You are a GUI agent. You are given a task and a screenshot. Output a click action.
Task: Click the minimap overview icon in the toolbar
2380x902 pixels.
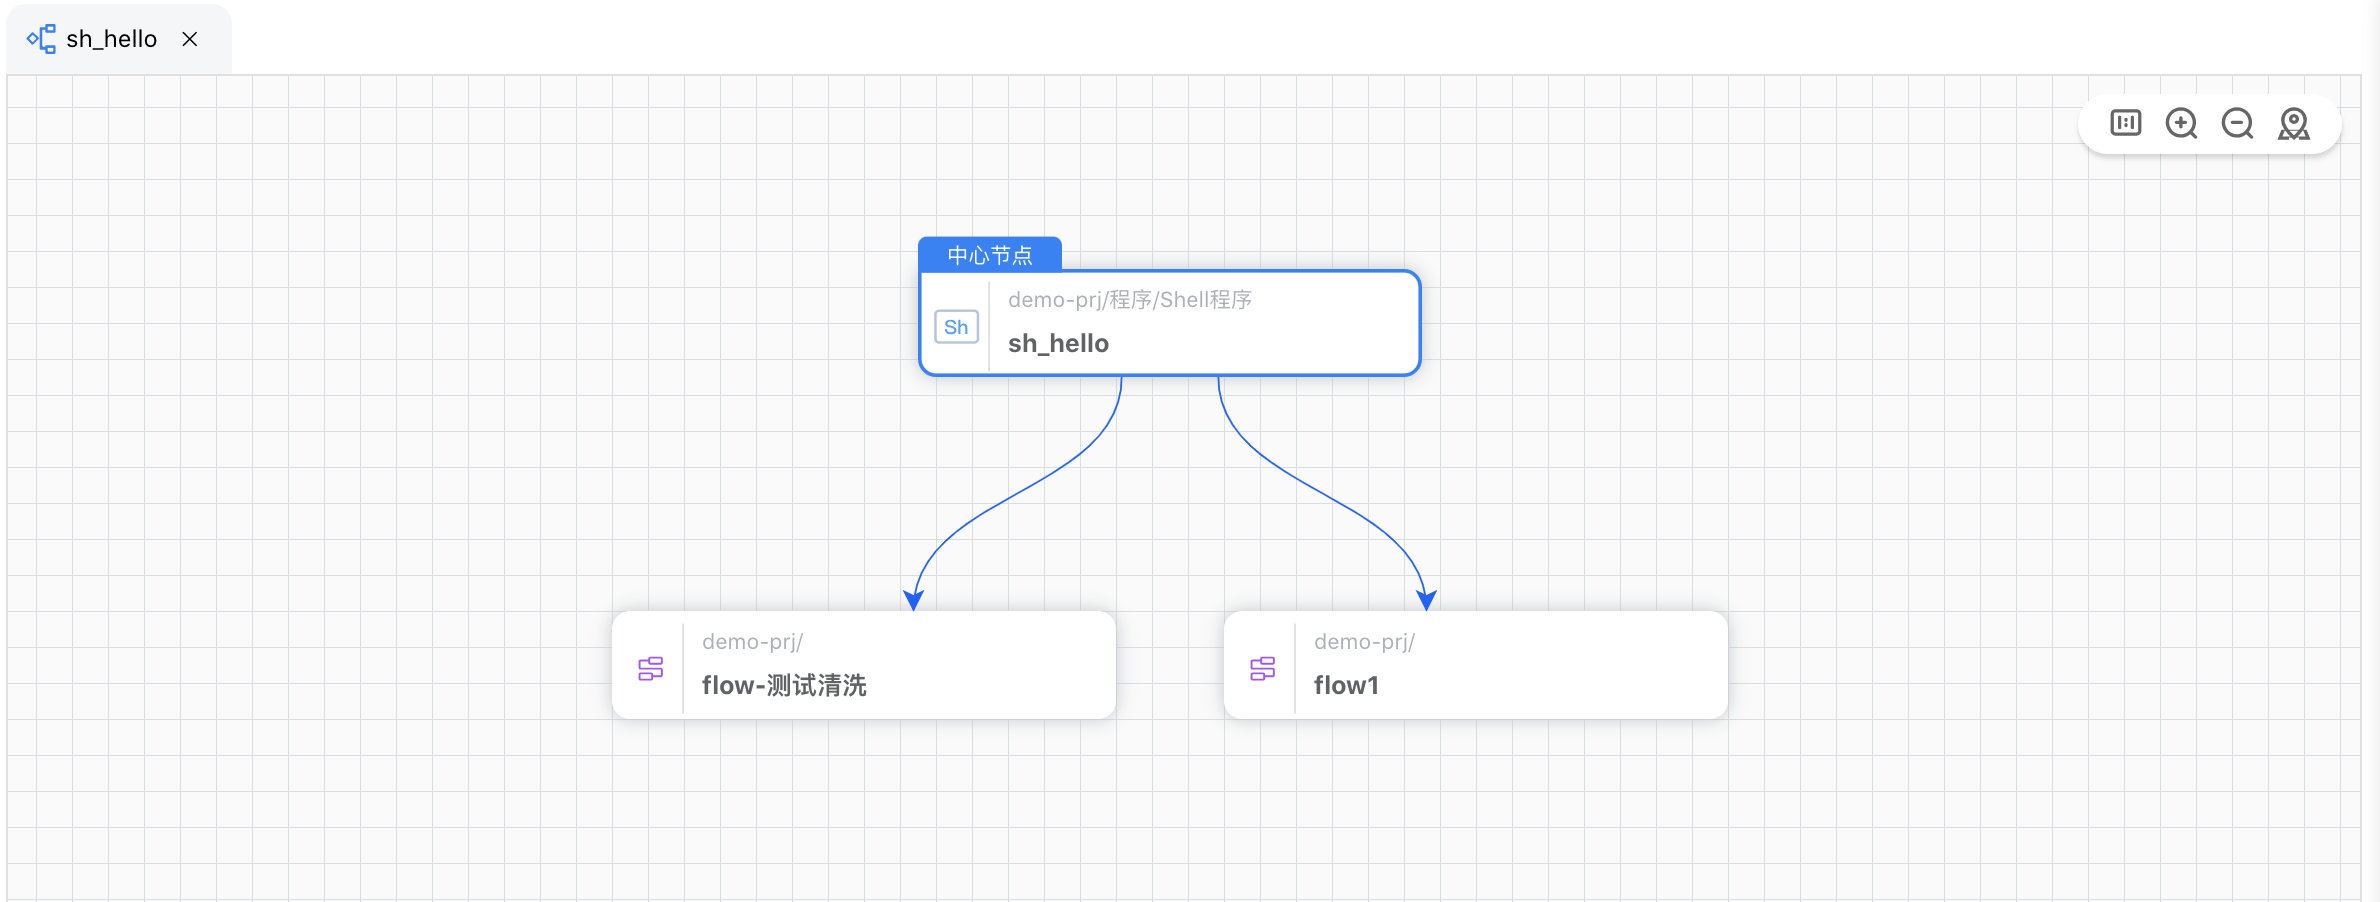(2125, 123)
